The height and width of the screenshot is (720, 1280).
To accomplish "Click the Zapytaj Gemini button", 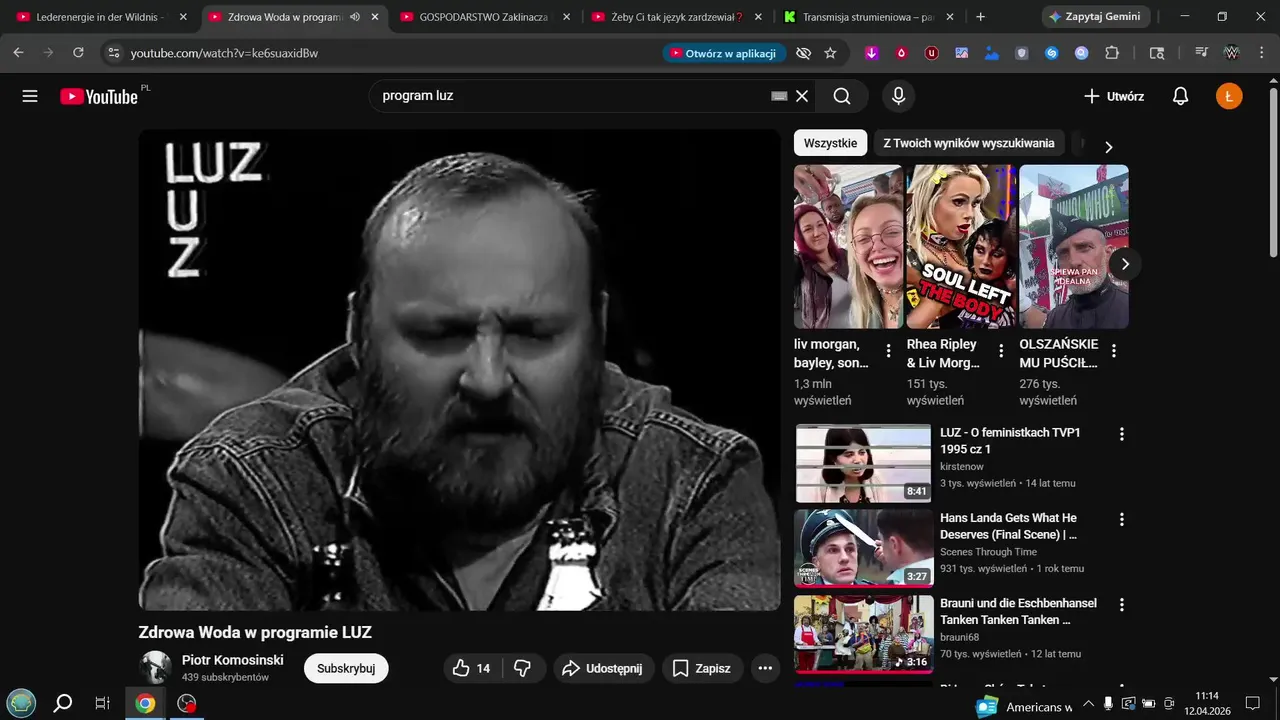I will [x=1096, y=17].
